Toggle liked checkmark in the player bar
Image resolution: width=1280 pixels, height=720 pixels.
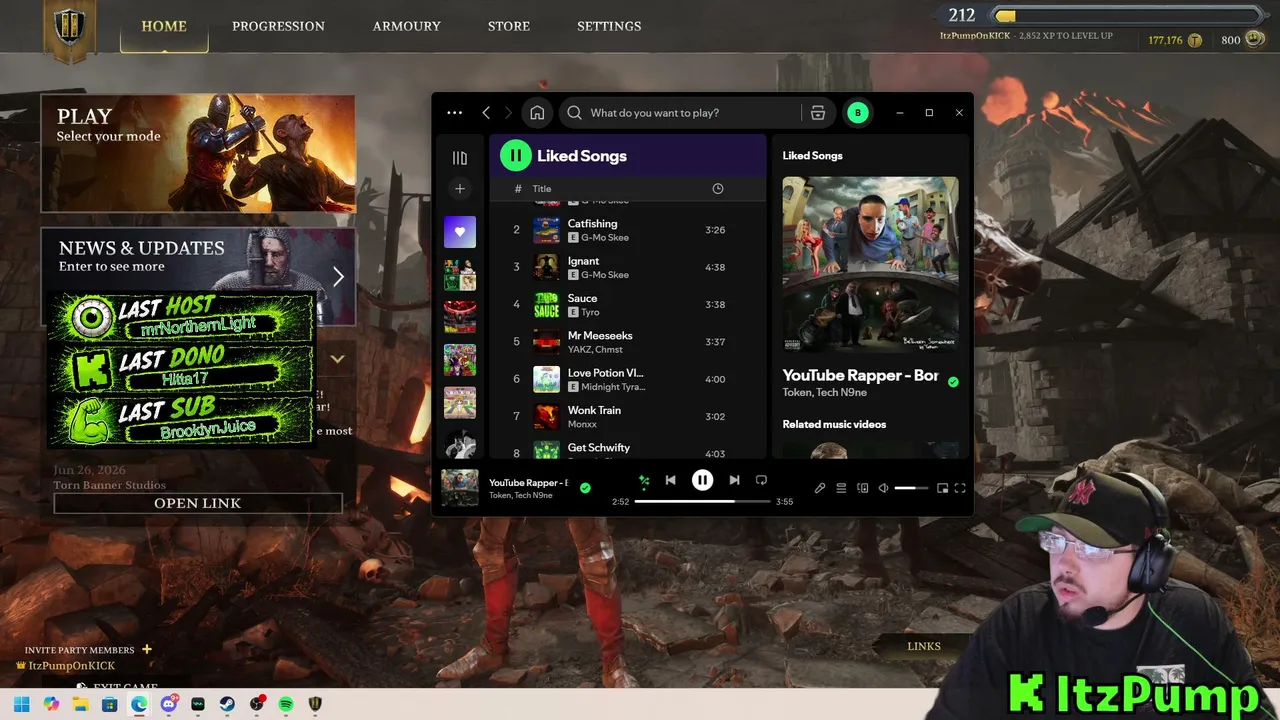(x=585, y=488)
